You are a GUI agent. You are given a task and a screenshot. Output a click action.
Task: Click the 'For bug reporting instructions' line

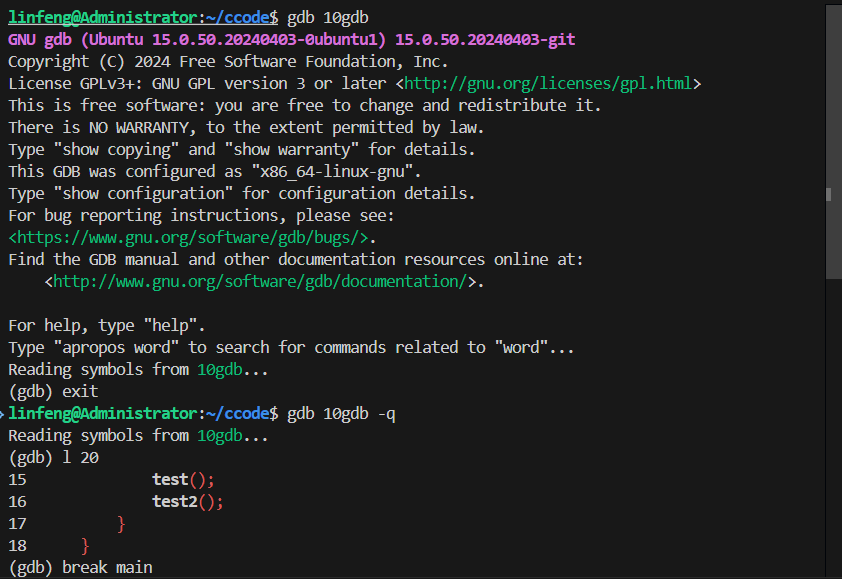[x=201, y=216]
